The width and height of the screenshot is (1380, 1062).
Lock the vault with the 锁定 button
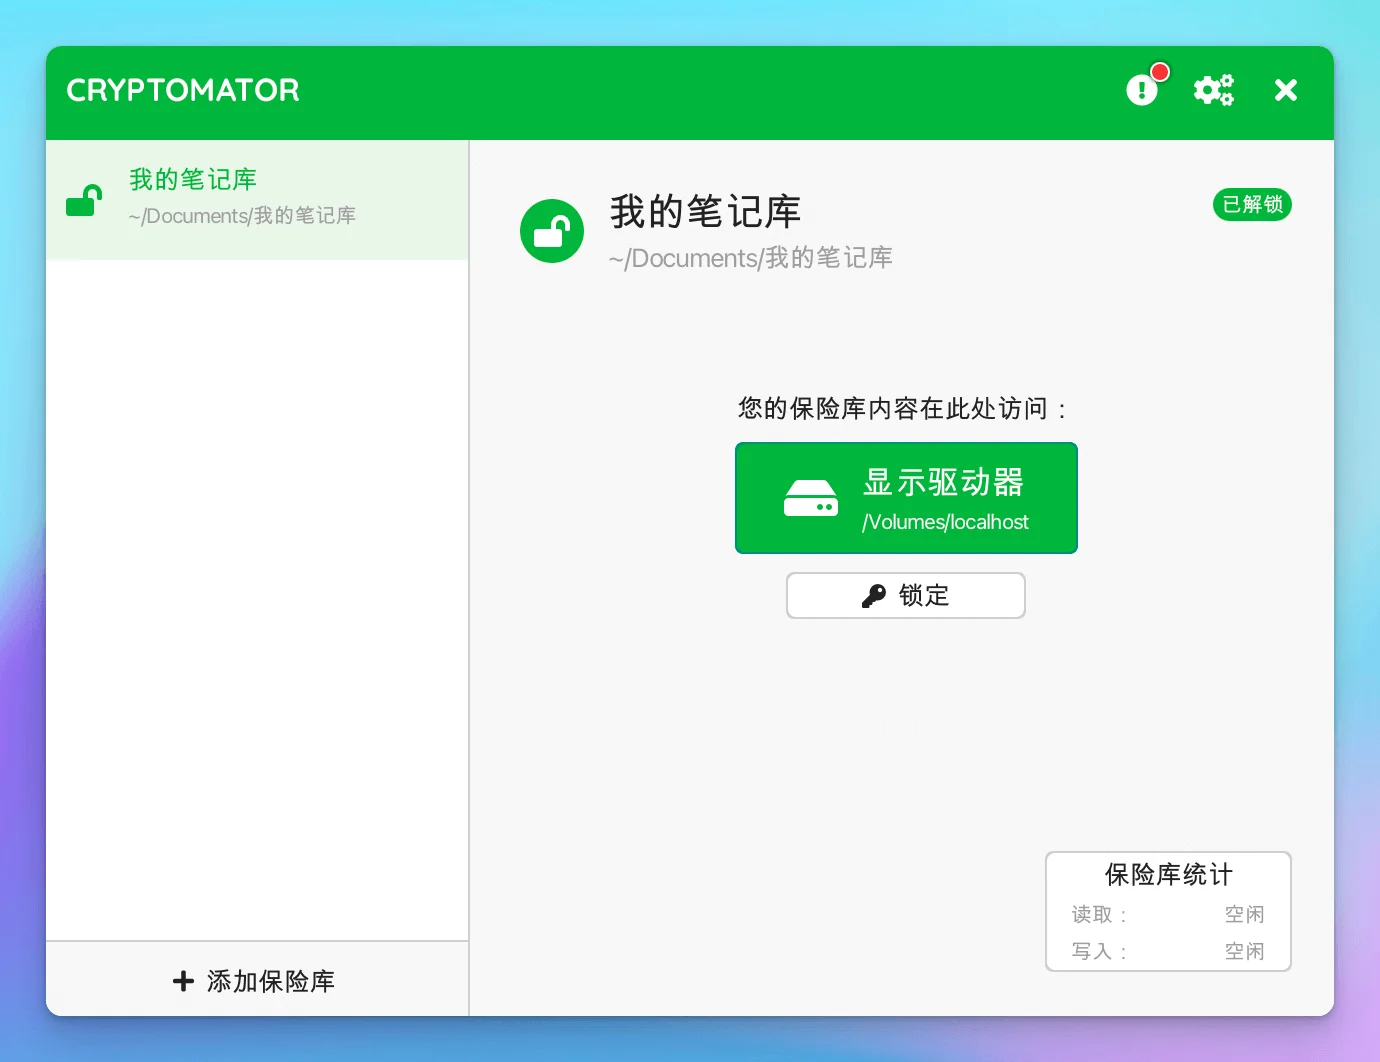tap(906, 596)
